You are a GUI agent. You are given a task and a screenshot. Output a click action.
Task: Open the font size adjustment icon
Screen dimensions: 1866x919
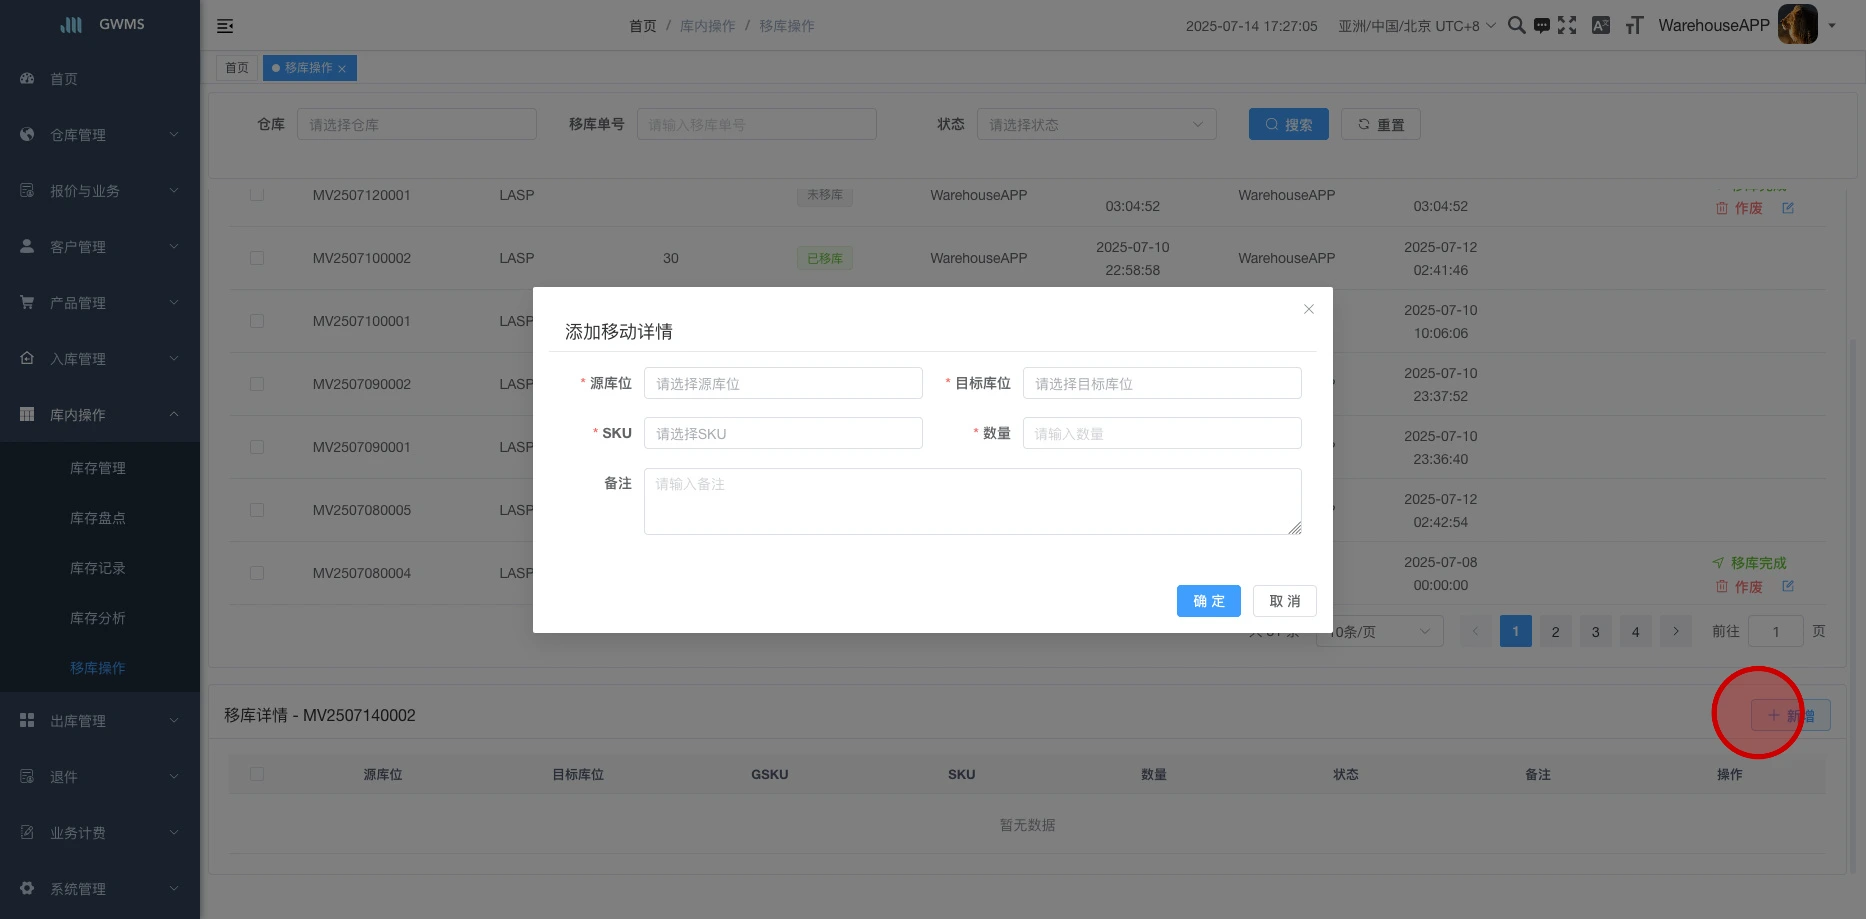(x=1634, y=26)
